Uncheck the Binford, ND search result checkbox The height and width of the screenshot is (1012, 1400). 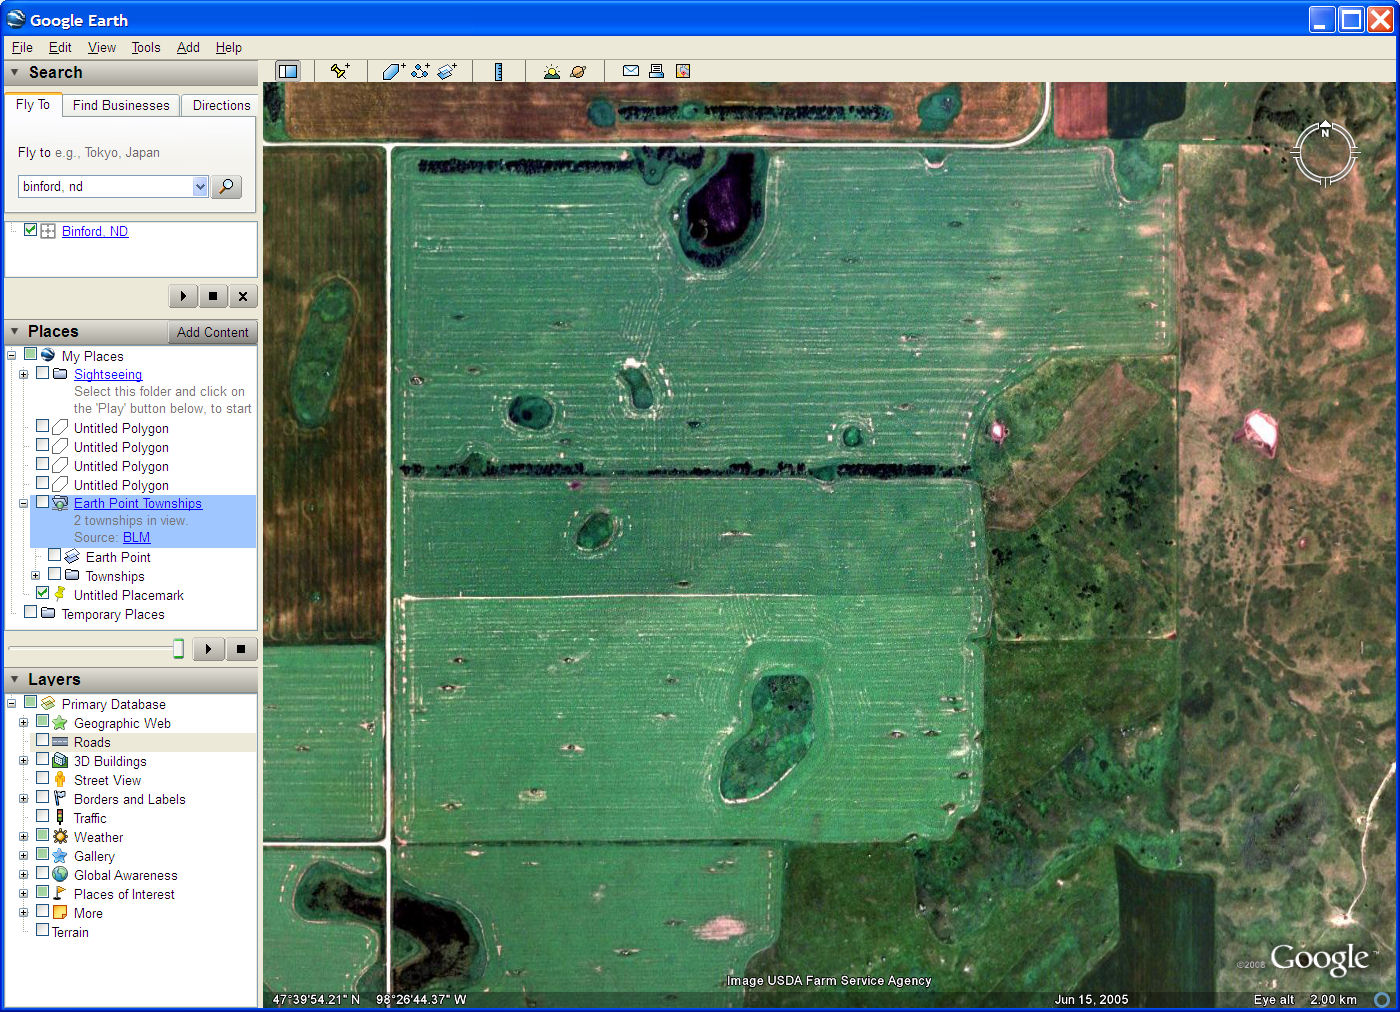tap(30, 230)
